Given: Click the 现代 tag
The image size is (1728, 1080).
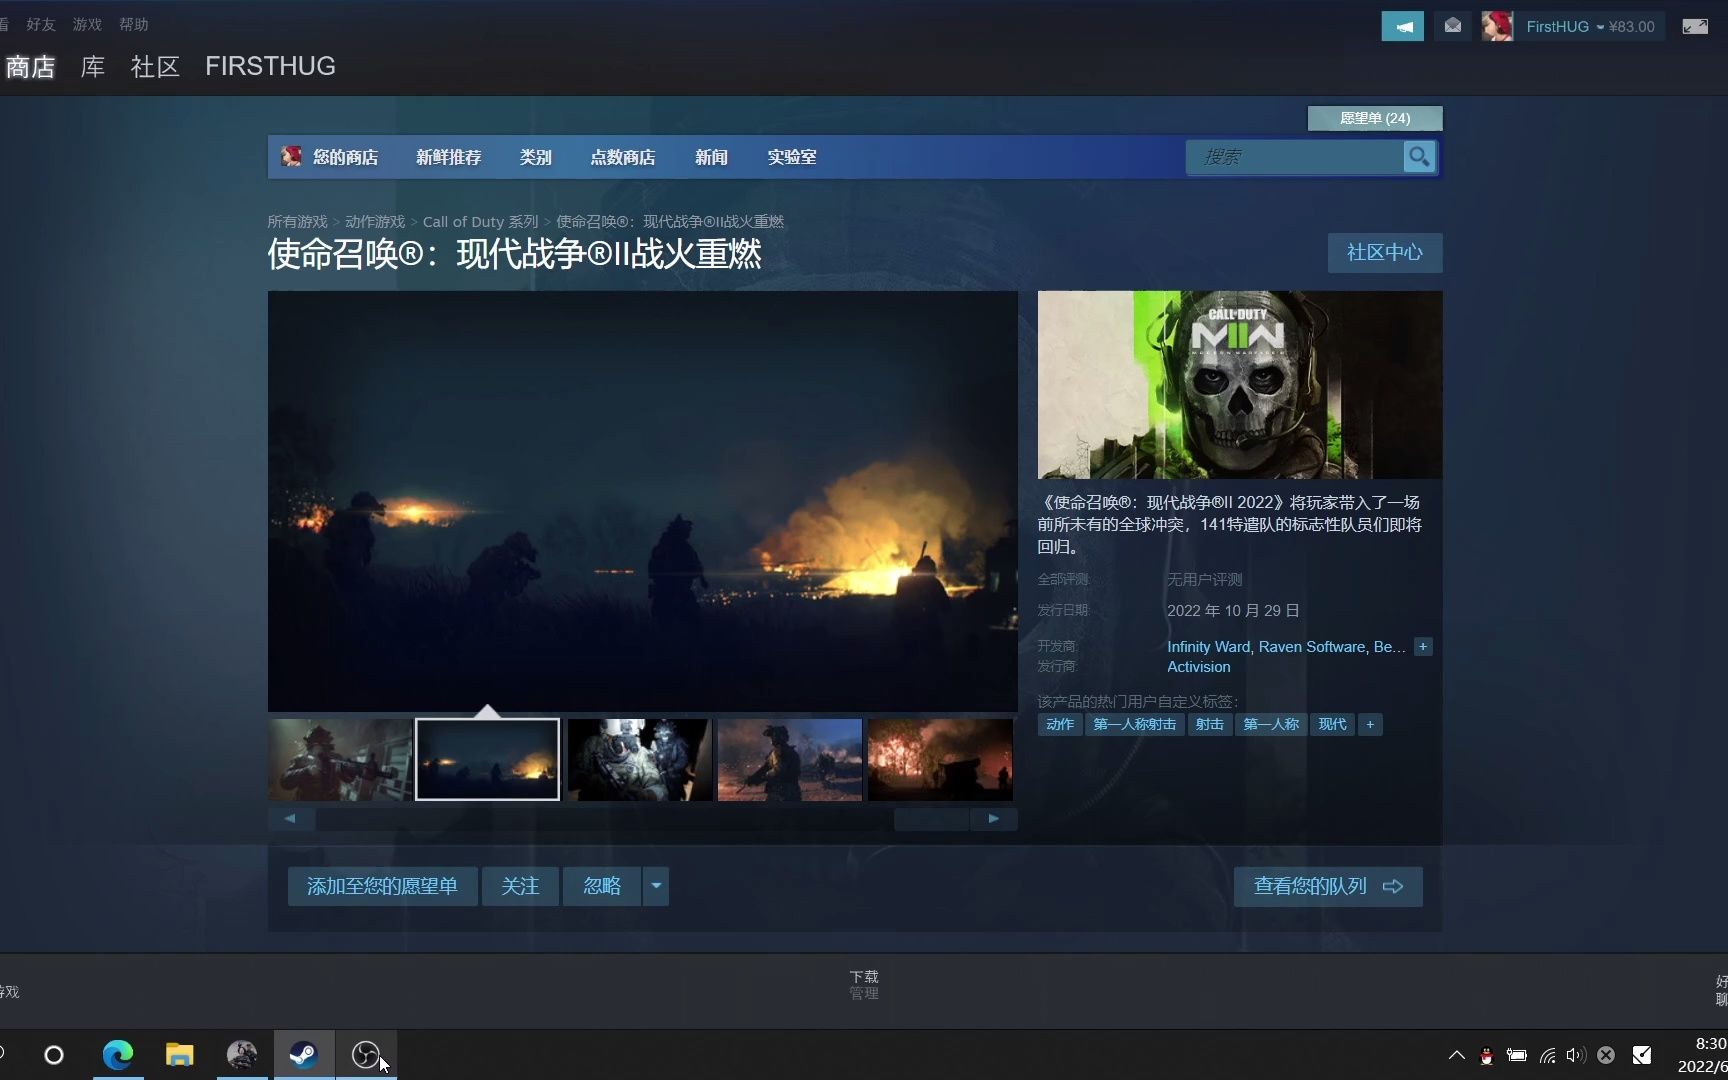Looking at the screenshot, I should coord(1332,724).
